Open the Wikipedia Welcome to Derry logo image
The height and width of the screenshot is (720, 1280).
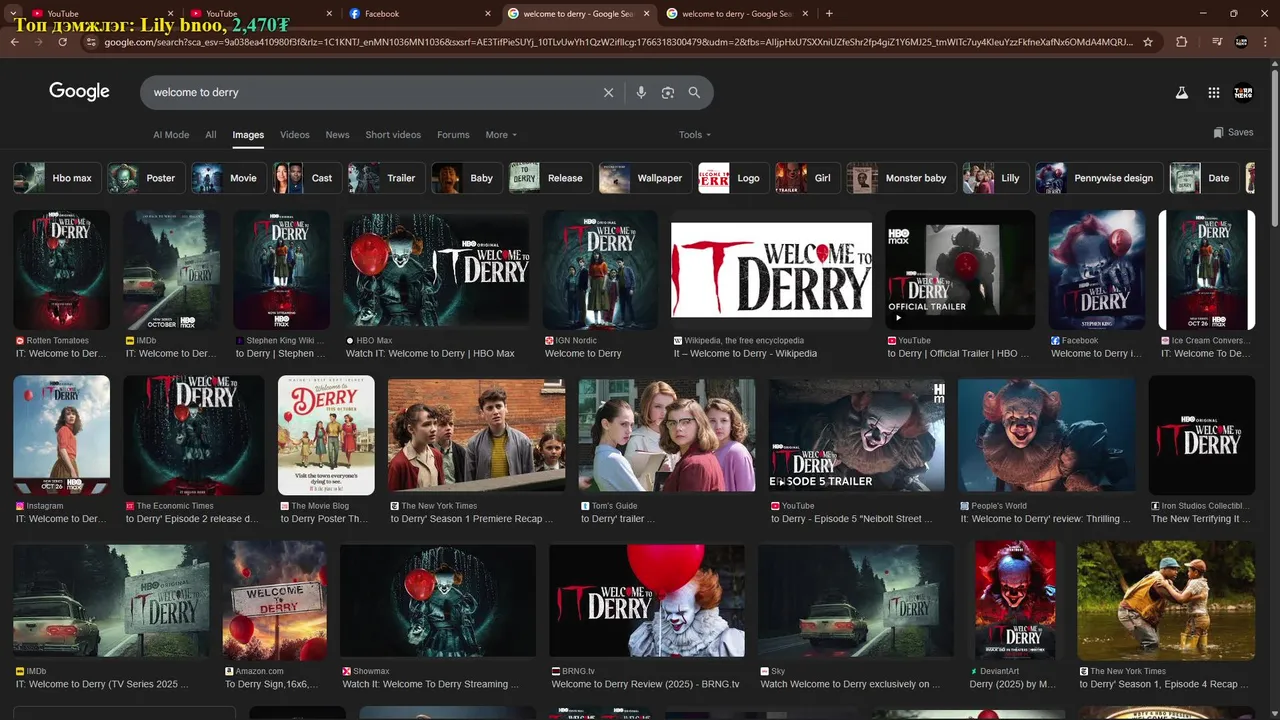click(771, 270)
